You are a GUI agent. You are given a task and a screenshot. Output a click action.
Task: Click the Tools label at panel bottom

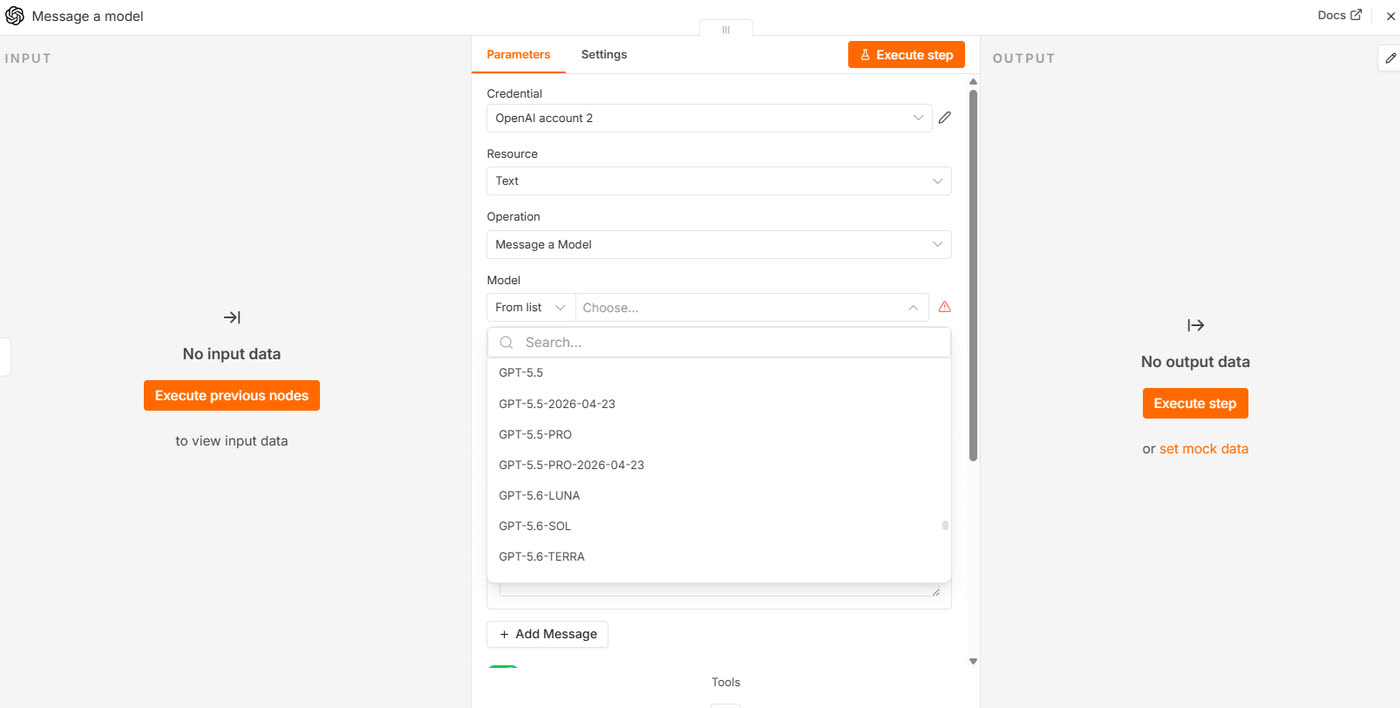point(726,682)
